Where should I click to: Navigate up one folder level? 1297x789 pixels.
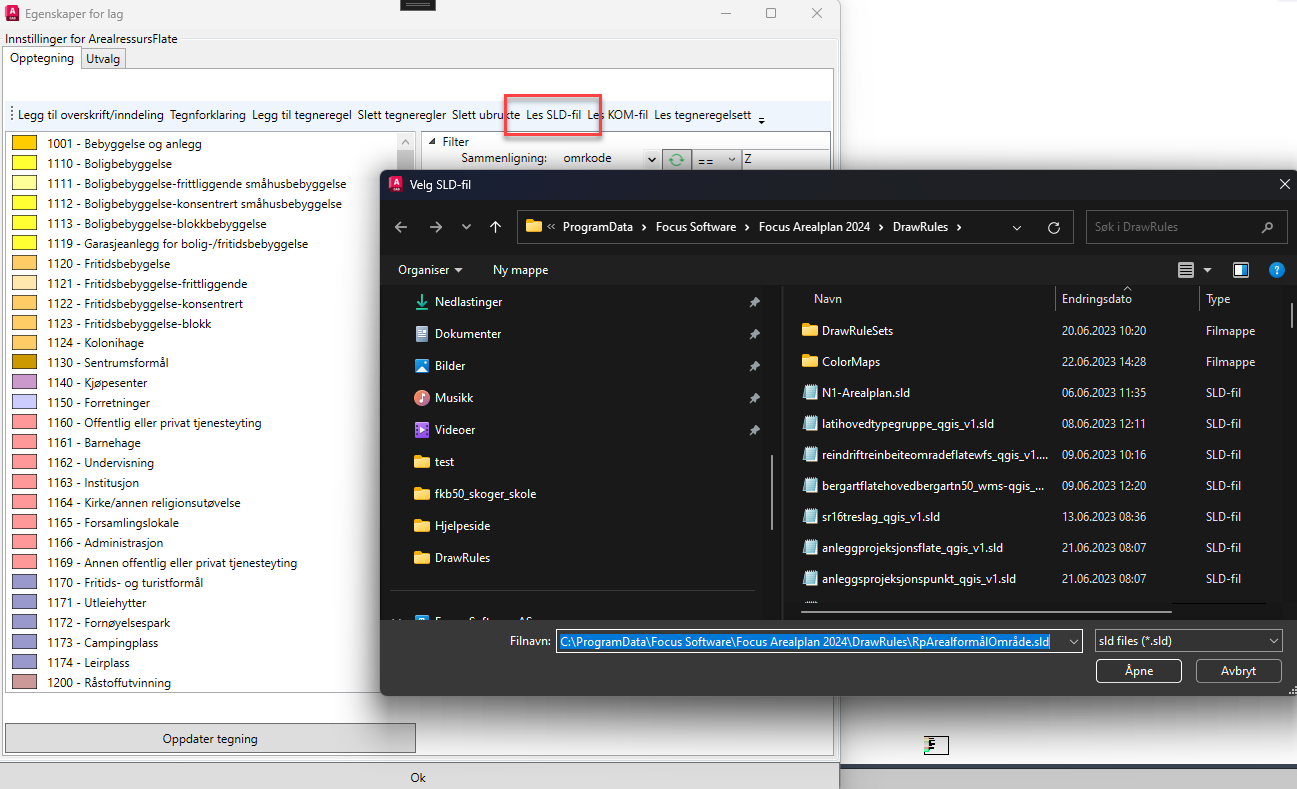(495, 227)
